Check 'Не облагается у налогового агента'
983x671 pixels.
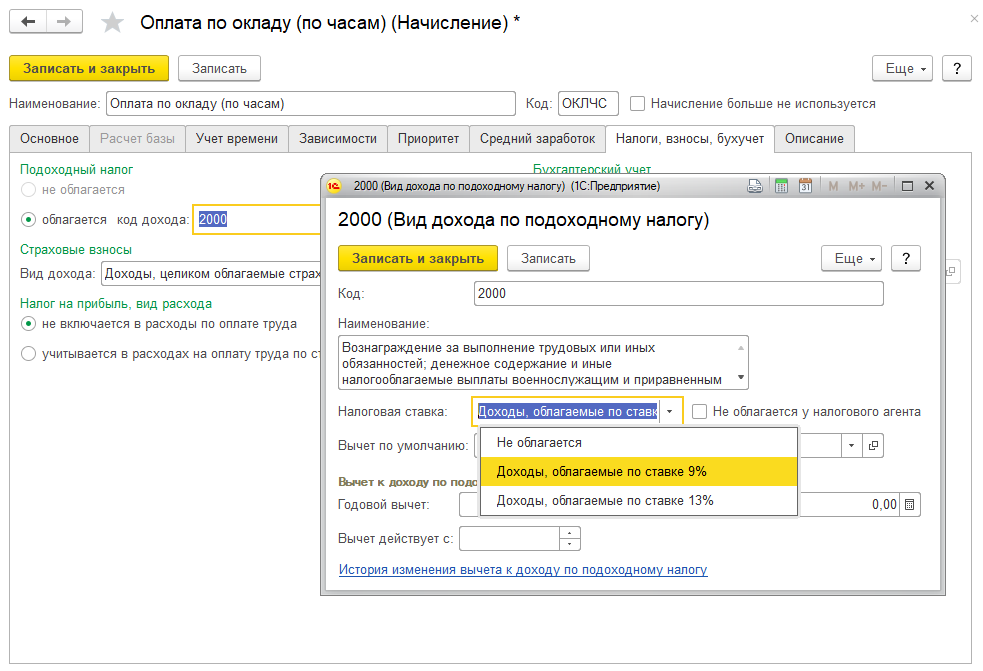click(x=700, y=411)
